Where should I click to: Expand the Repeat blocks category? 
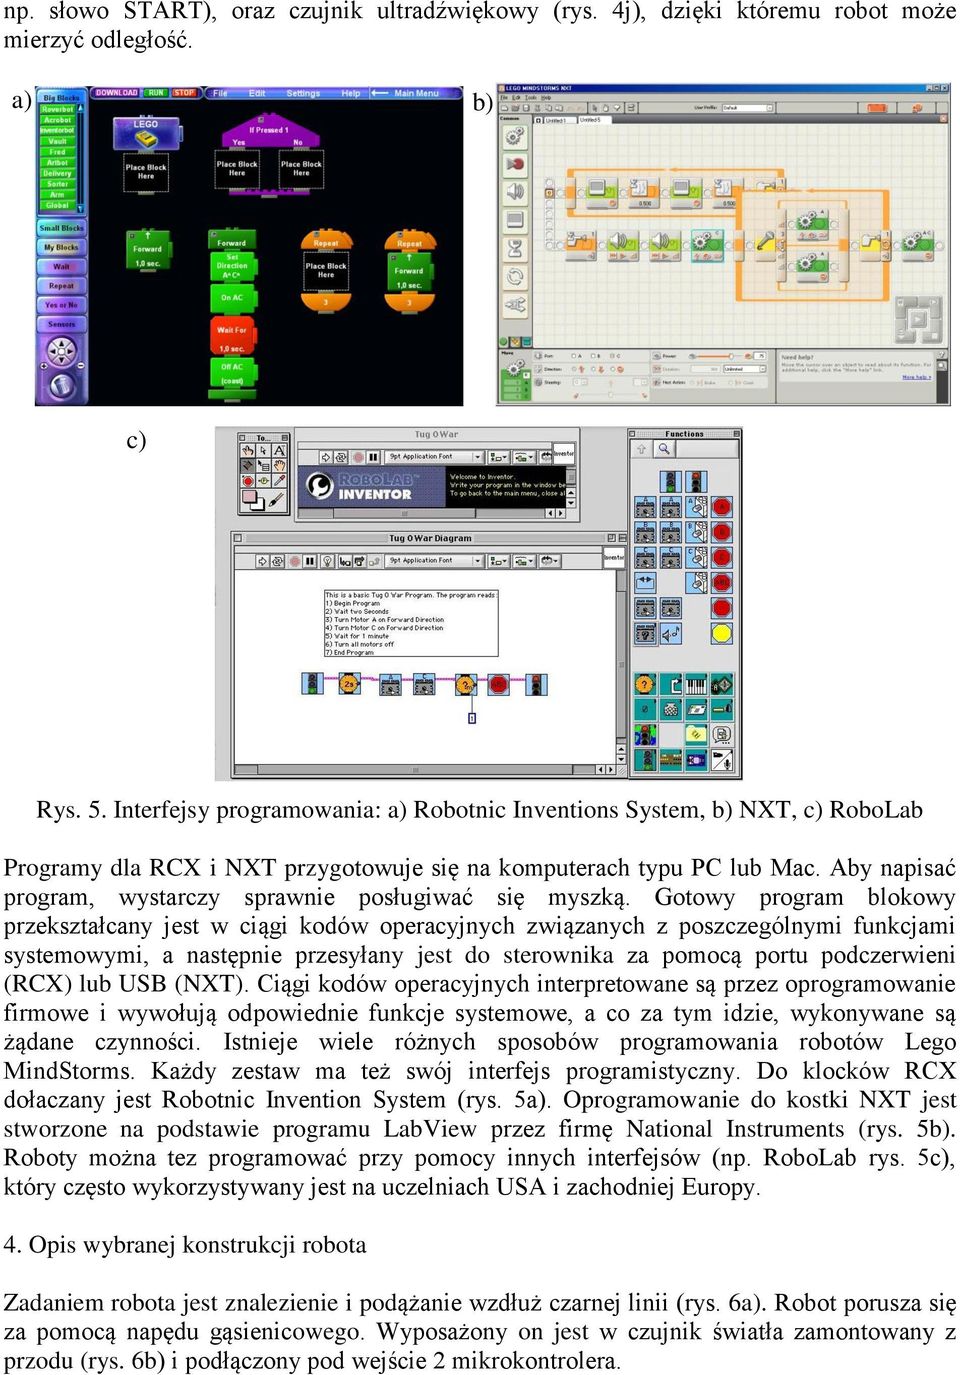click(61, 286)
